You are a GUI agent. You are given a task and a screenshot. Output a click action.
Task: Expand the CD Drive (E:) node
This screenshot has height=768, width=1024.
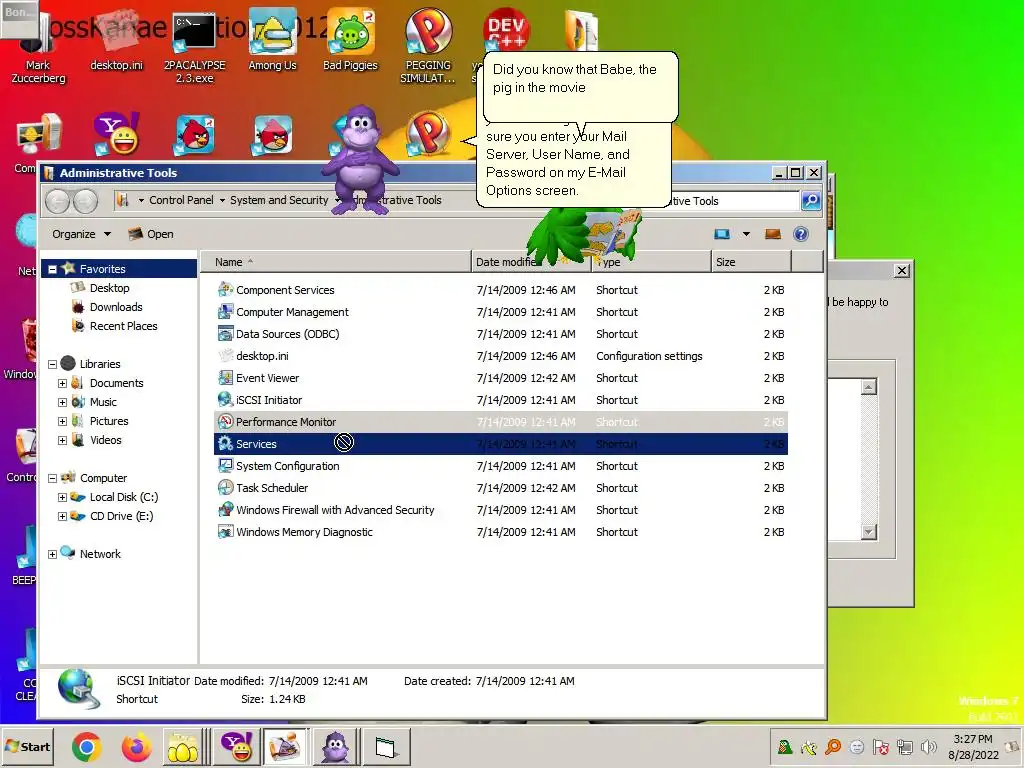tap(62, 516)
